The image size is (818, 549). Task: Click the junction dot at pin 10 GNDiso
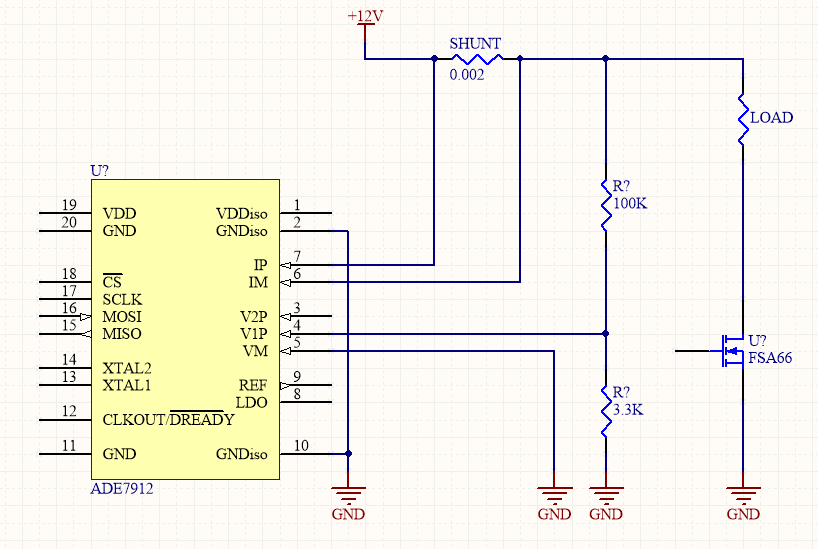[348, 453]
